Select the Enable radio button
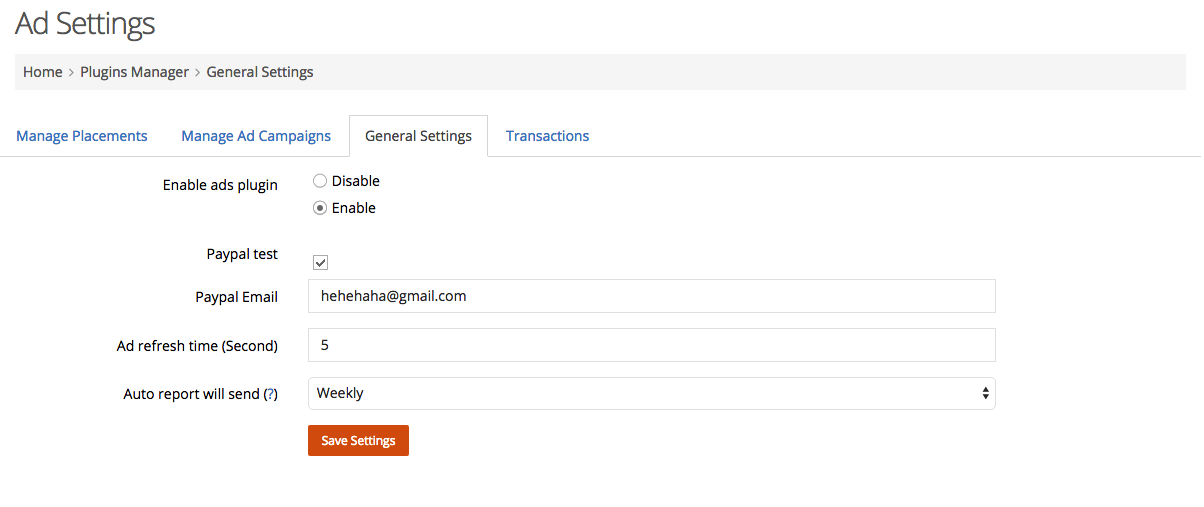The image size is (1204, 507). [320, 208]
